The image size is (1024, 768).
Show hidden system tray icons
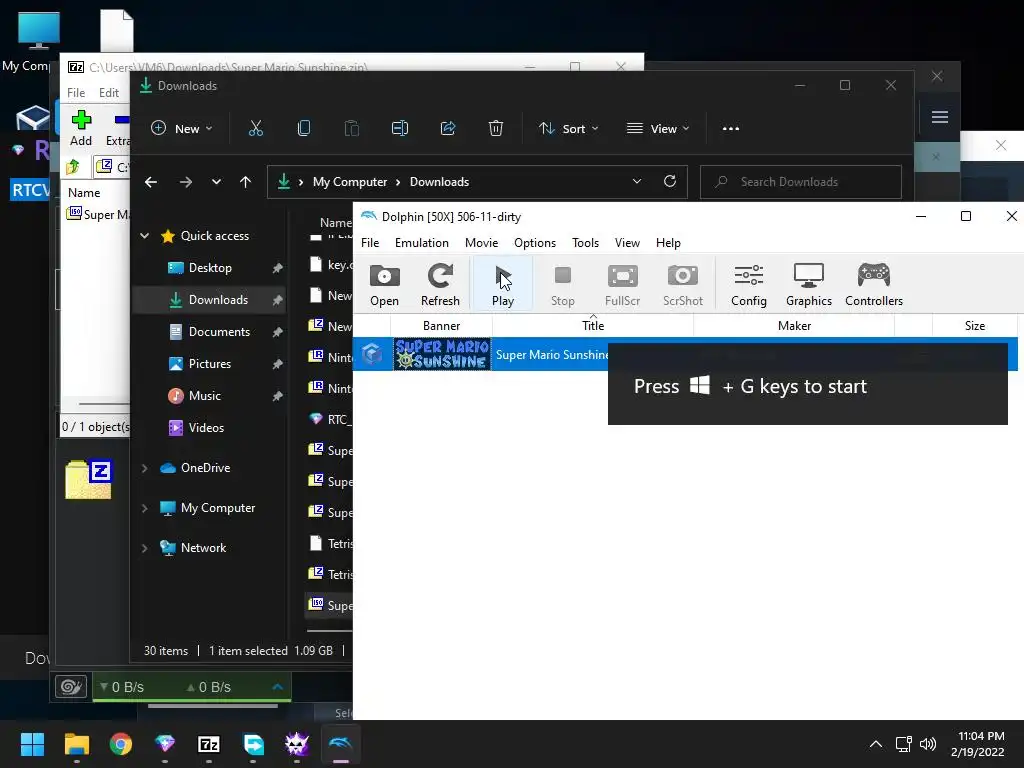pos(876,744)
